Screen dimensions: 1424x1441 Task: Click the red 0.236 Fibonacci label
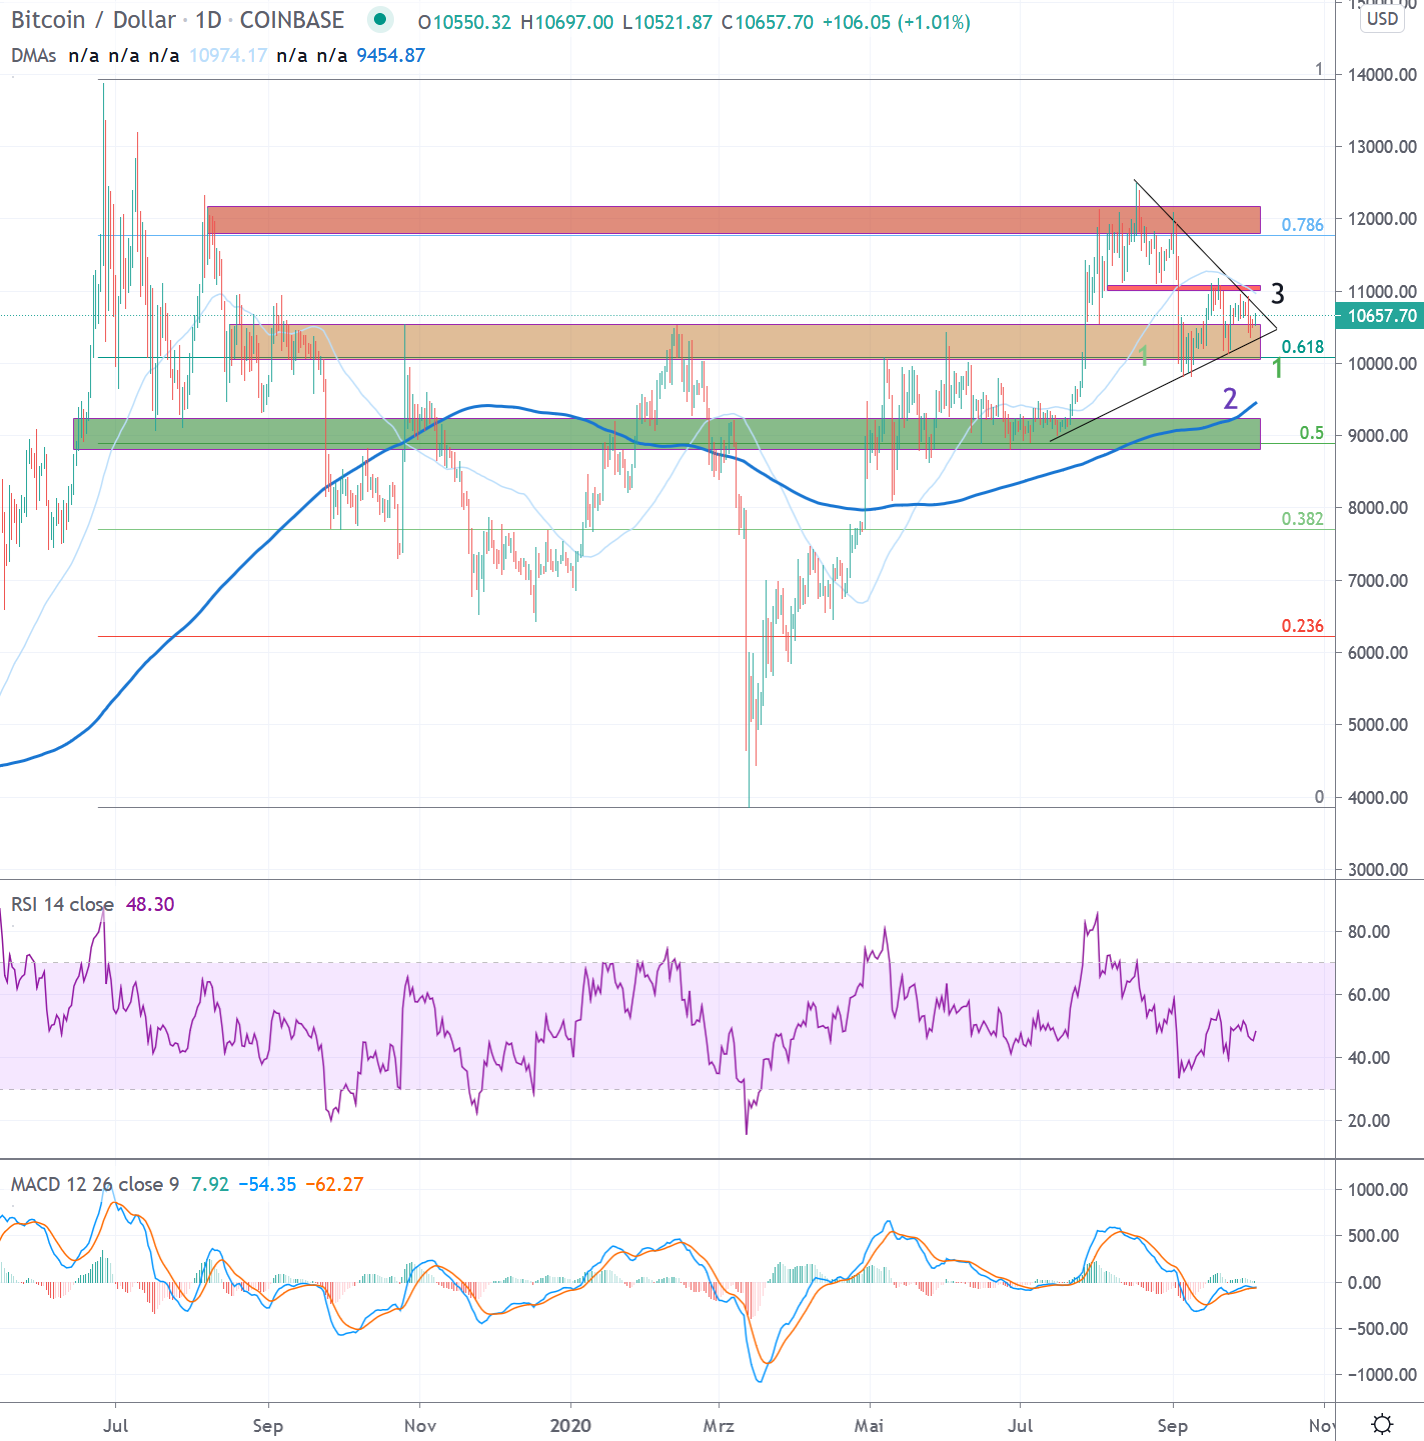coord(1302,626)
